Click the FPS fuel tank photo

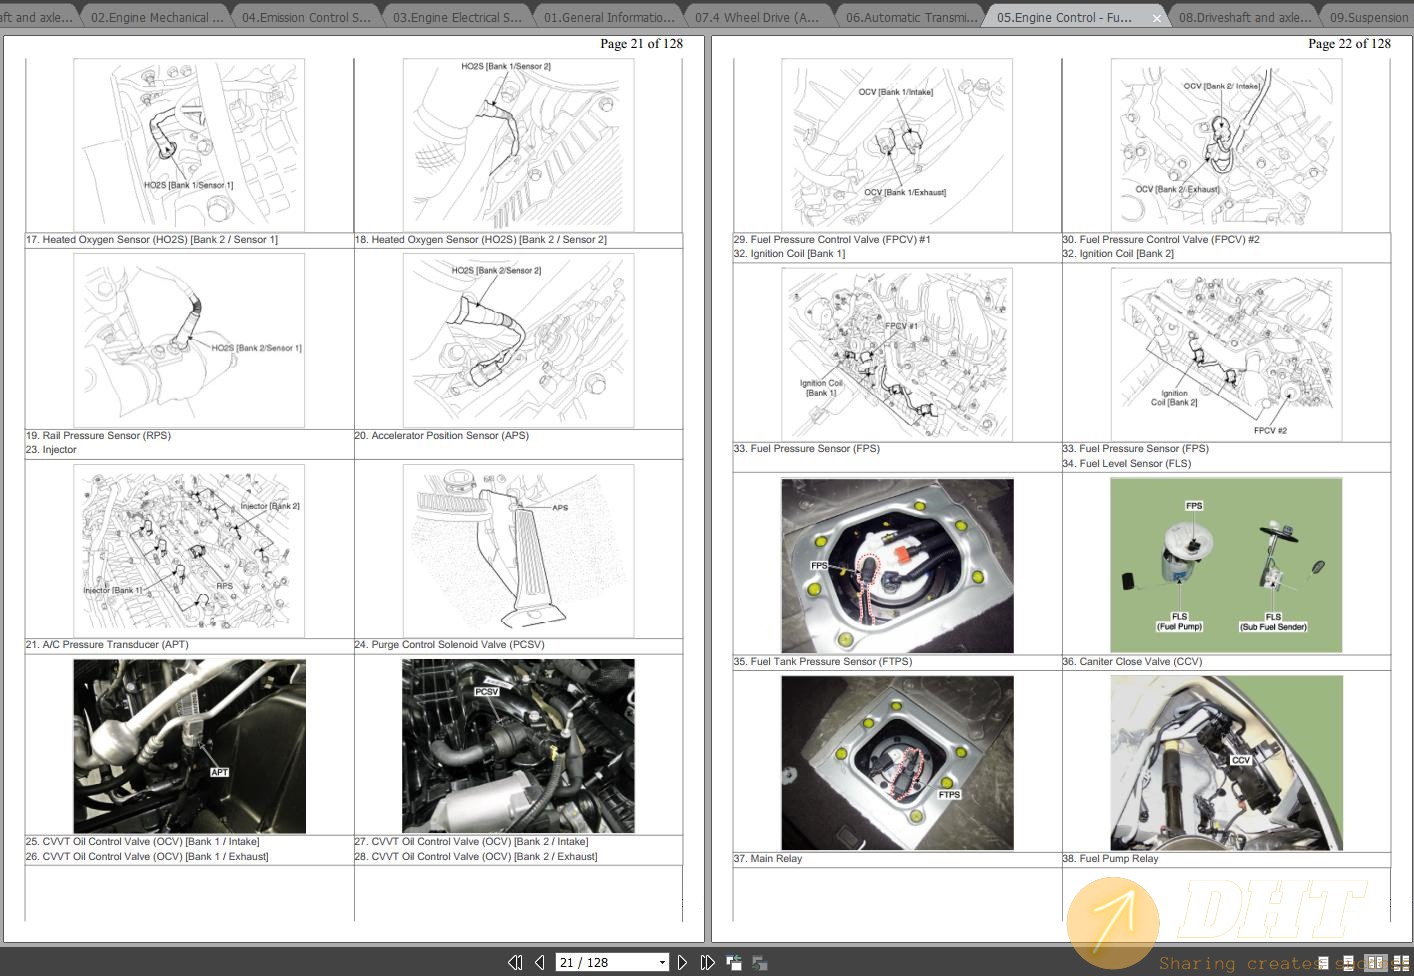[x=897, y=566]
